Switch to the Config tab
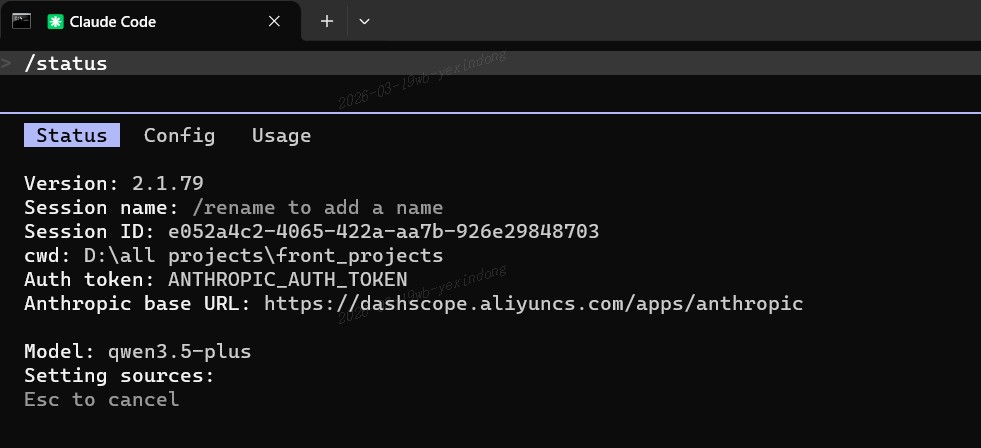Screen dimensions: 981x448 pos(180,135)
